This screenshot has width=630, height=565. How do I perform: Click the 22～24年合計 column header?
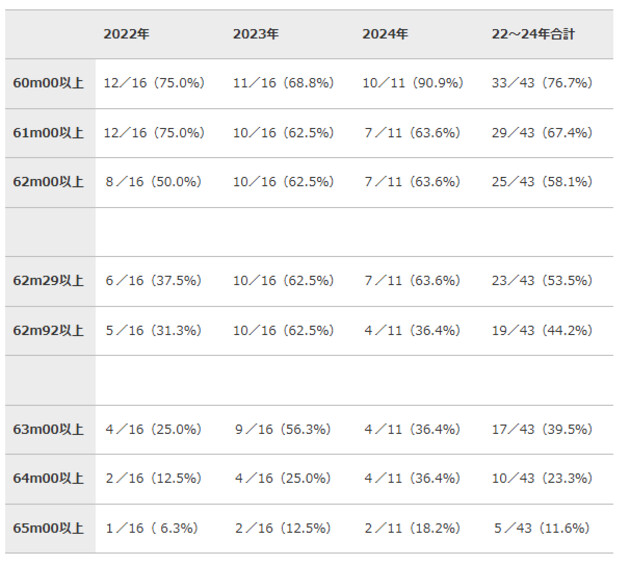click(532, 34)
